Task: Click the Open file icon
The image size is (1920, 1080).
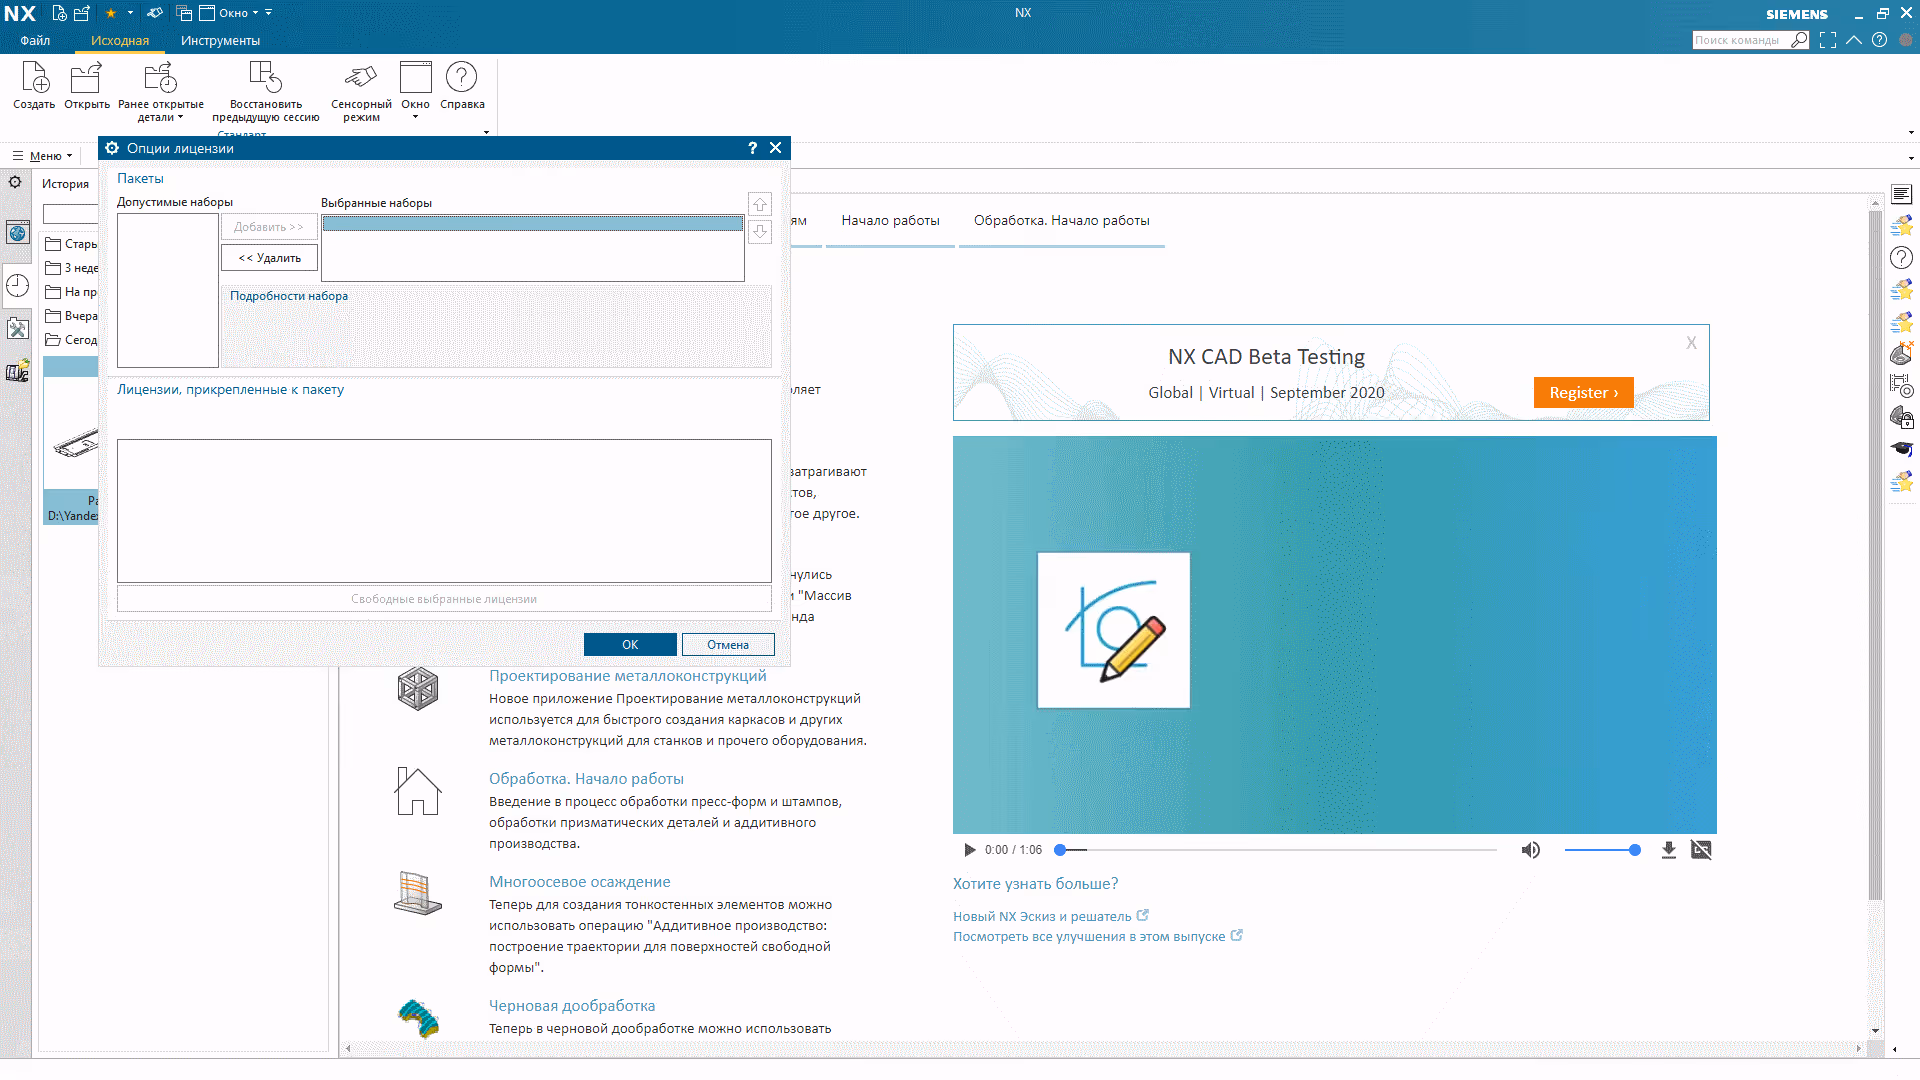Action: (86, 79)
